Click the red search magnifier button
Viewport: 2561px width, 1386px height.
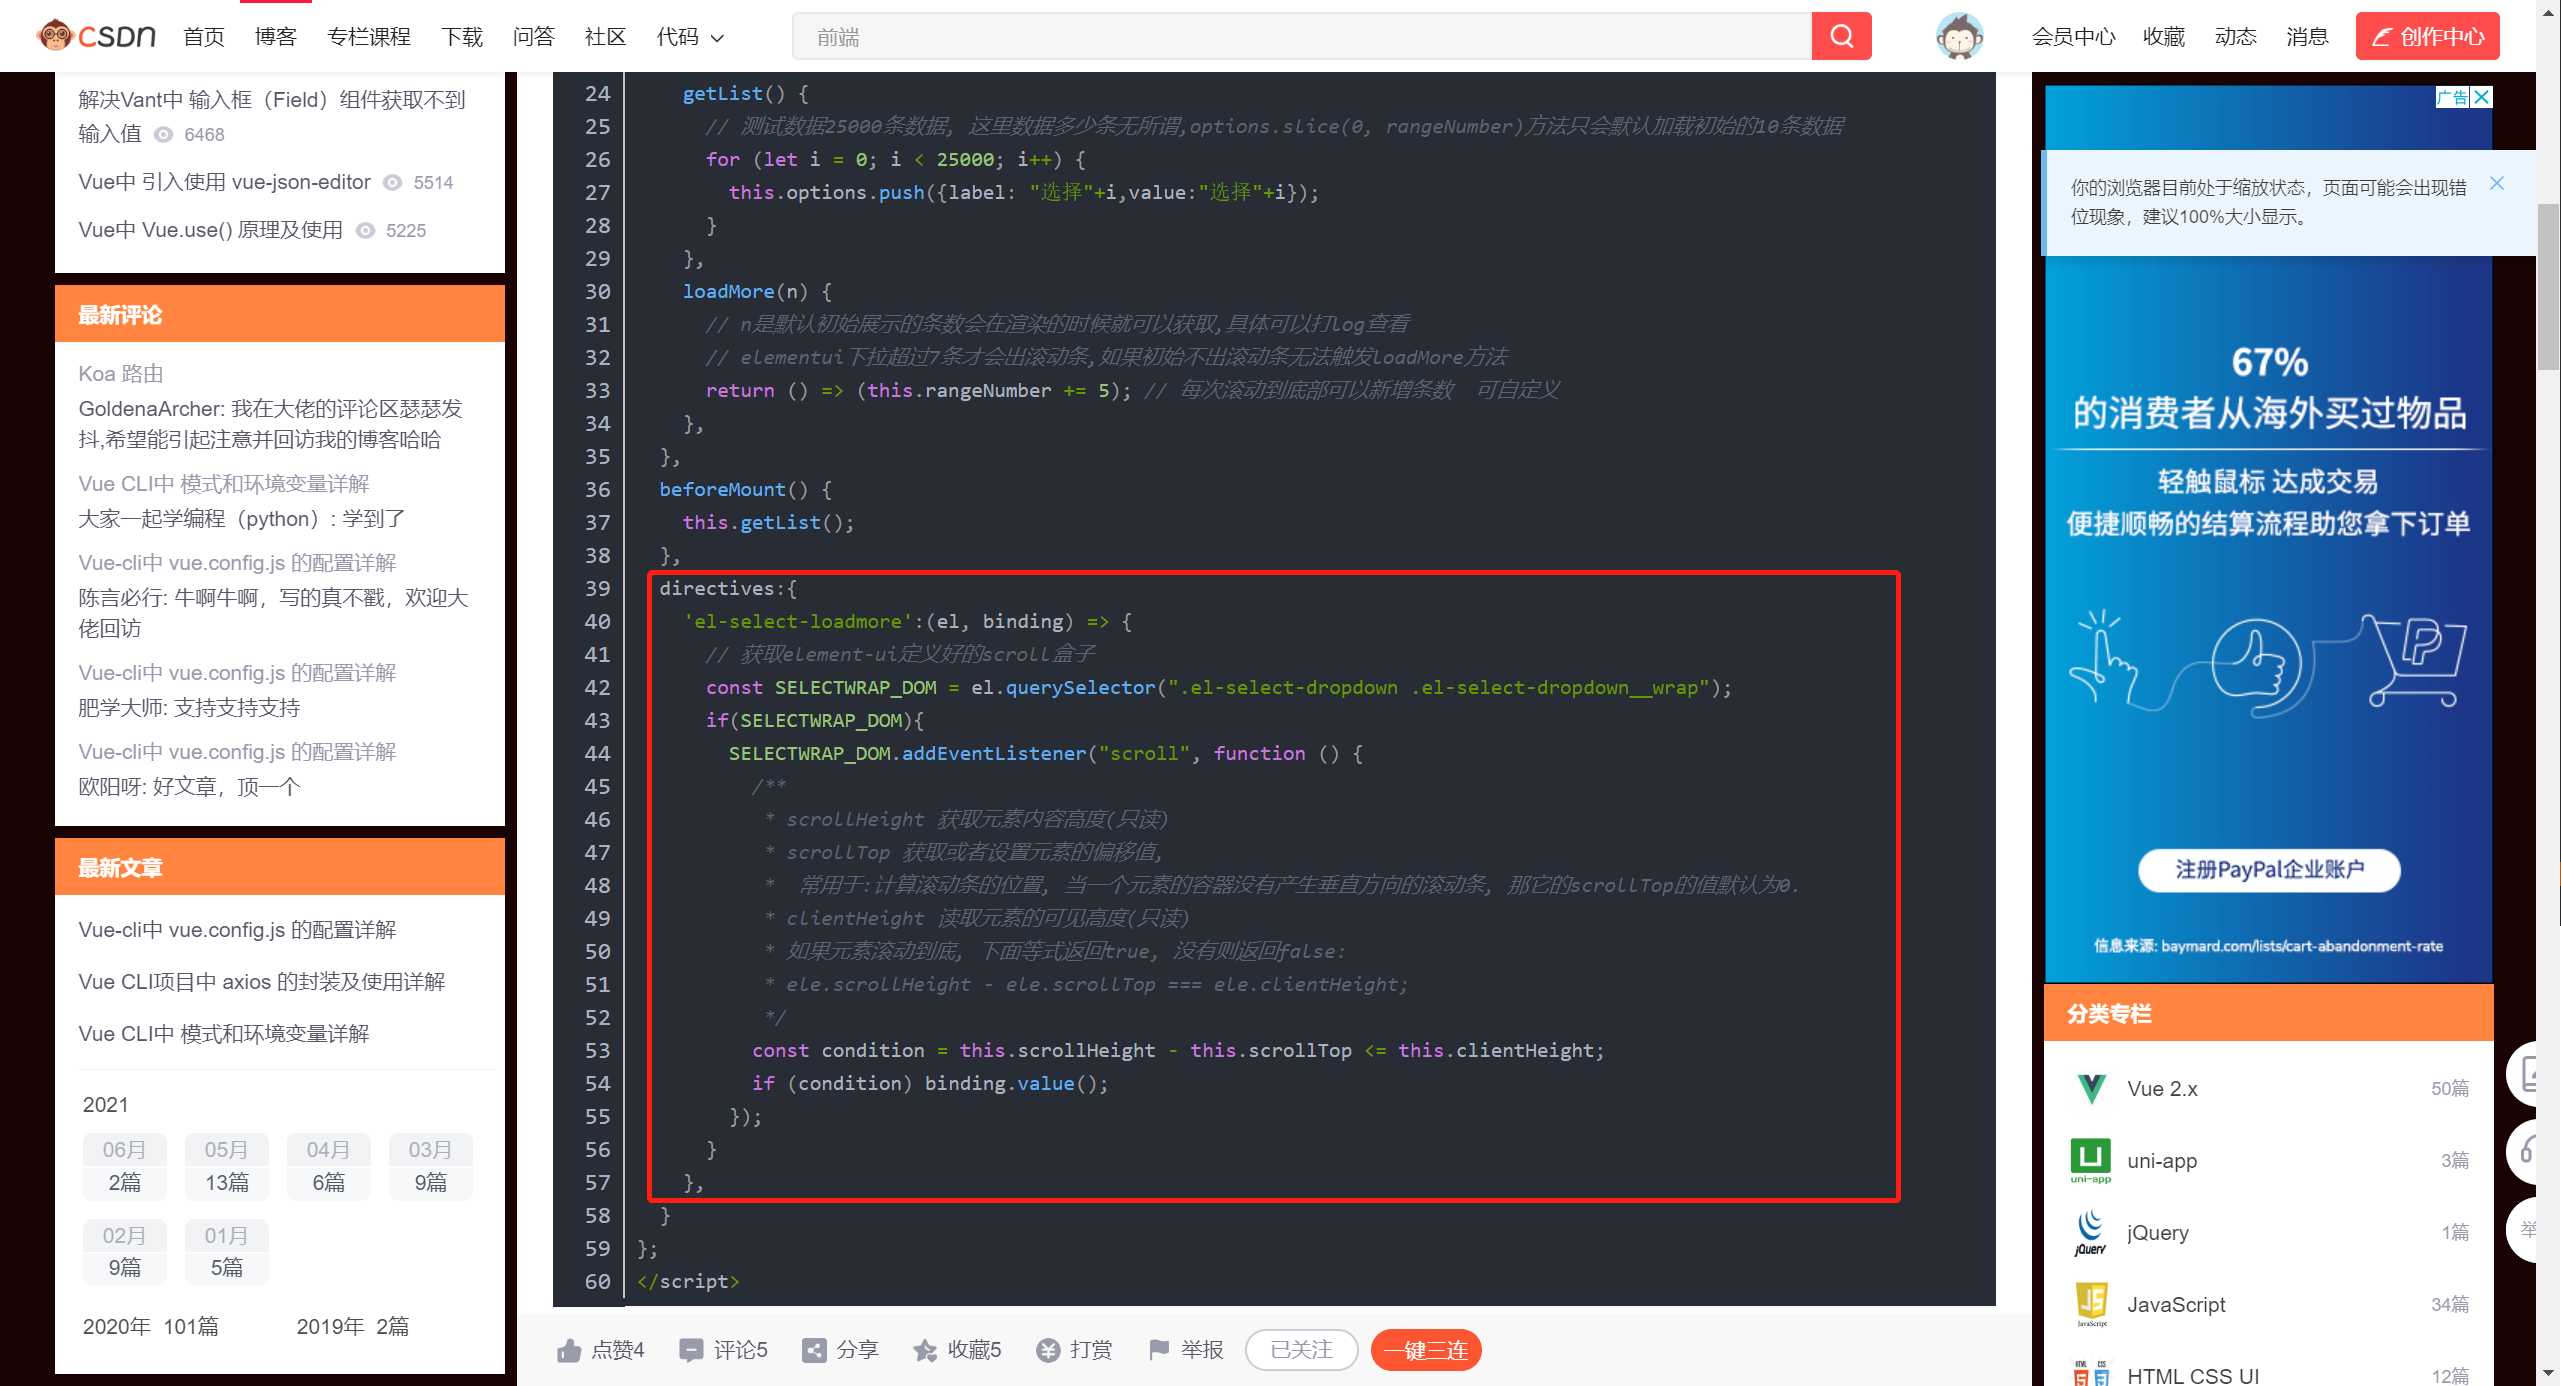(1840, 37)
